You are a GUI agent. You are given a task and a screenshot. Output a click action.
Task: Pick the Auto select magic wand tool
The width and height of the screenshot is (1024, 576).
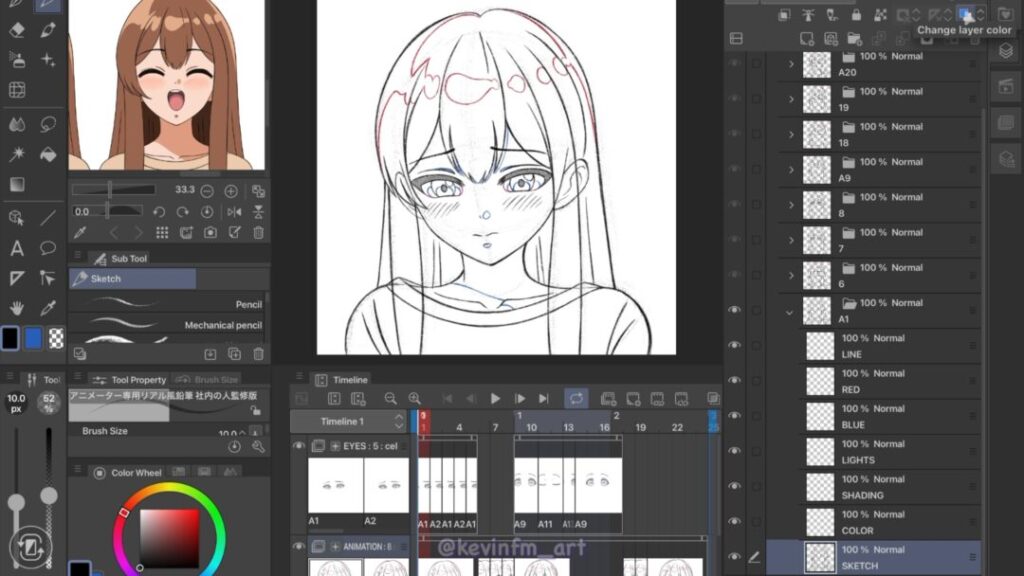coord(17,155)
